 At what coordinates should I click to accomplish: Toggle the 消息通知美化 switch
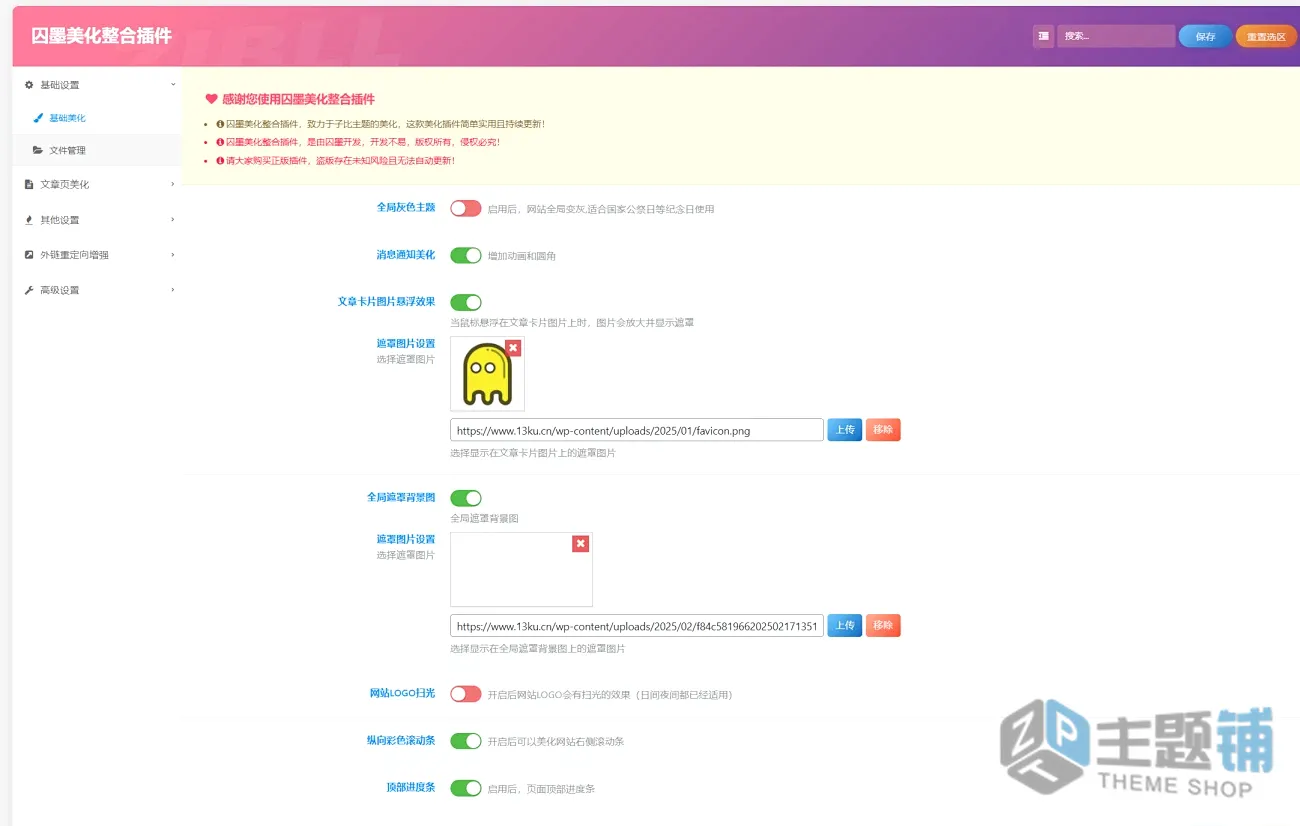pos(466,255)
